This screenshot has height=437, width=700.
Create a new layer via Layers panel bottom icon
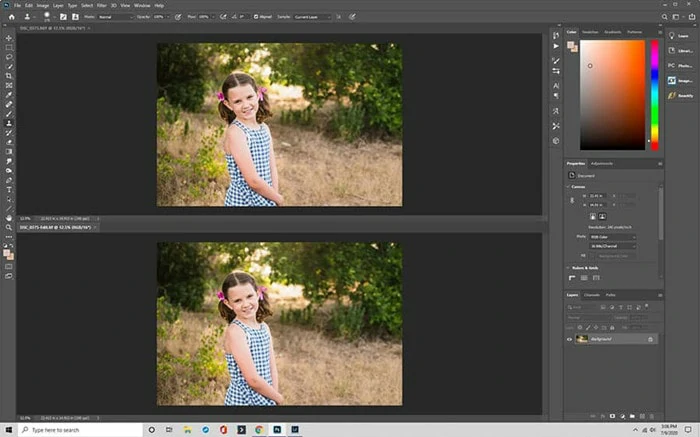[642, 416]
